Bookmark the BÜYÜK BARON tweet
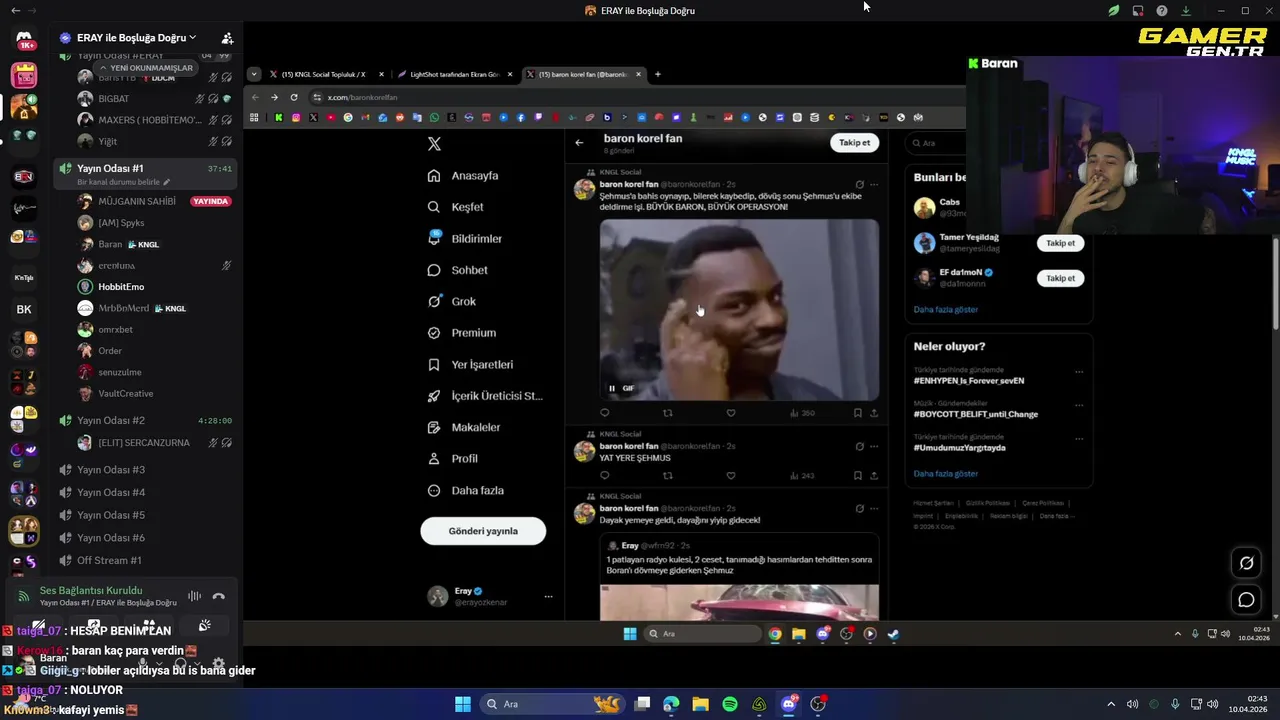This screenshot has height=720, width=1280. pyautogui.click(x=858, y=413)
